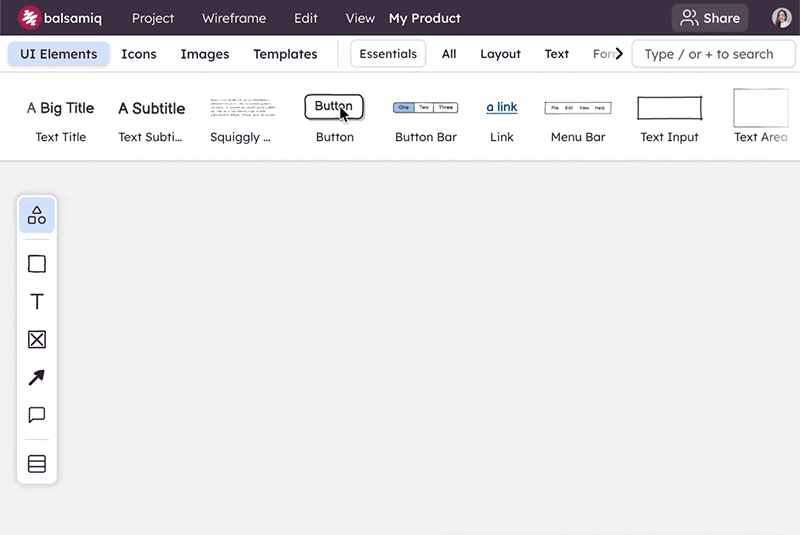Select the Rectangle tool
Screen dimensions: 800x535
tap(37, 264)
